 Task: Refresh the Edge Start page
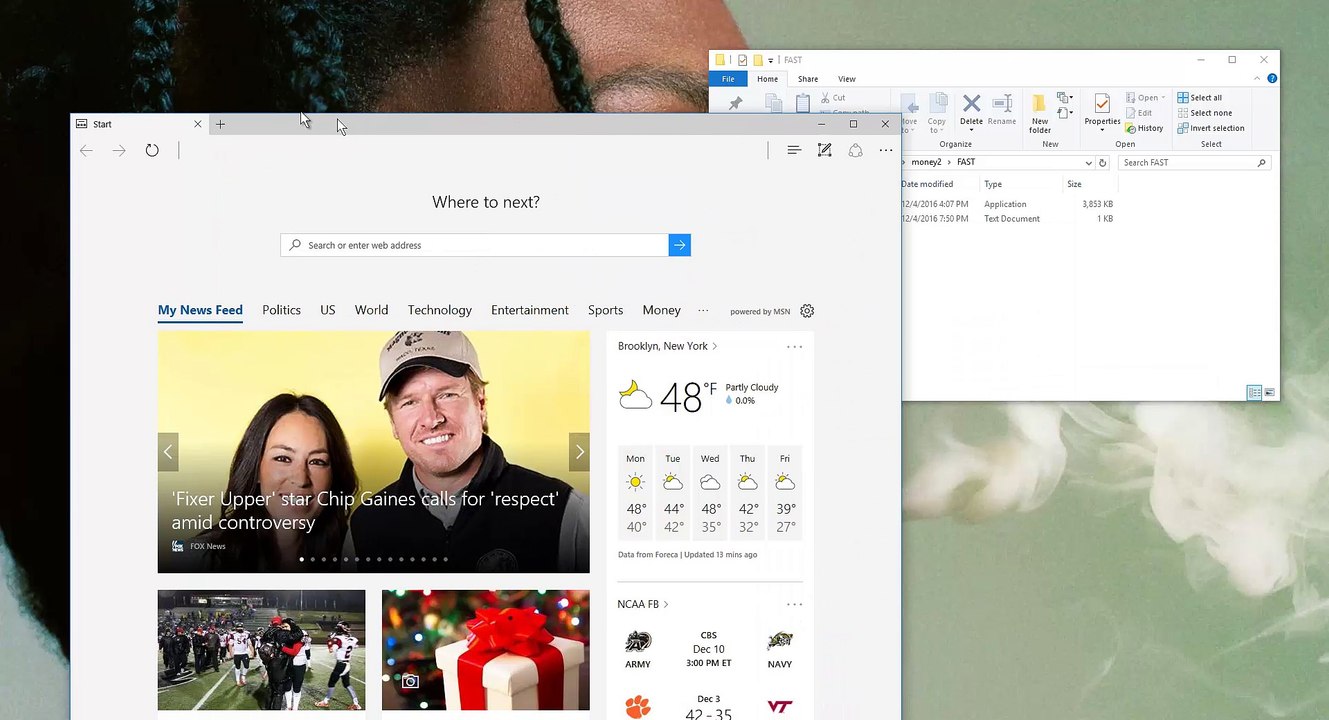click(x=152, y=150)
